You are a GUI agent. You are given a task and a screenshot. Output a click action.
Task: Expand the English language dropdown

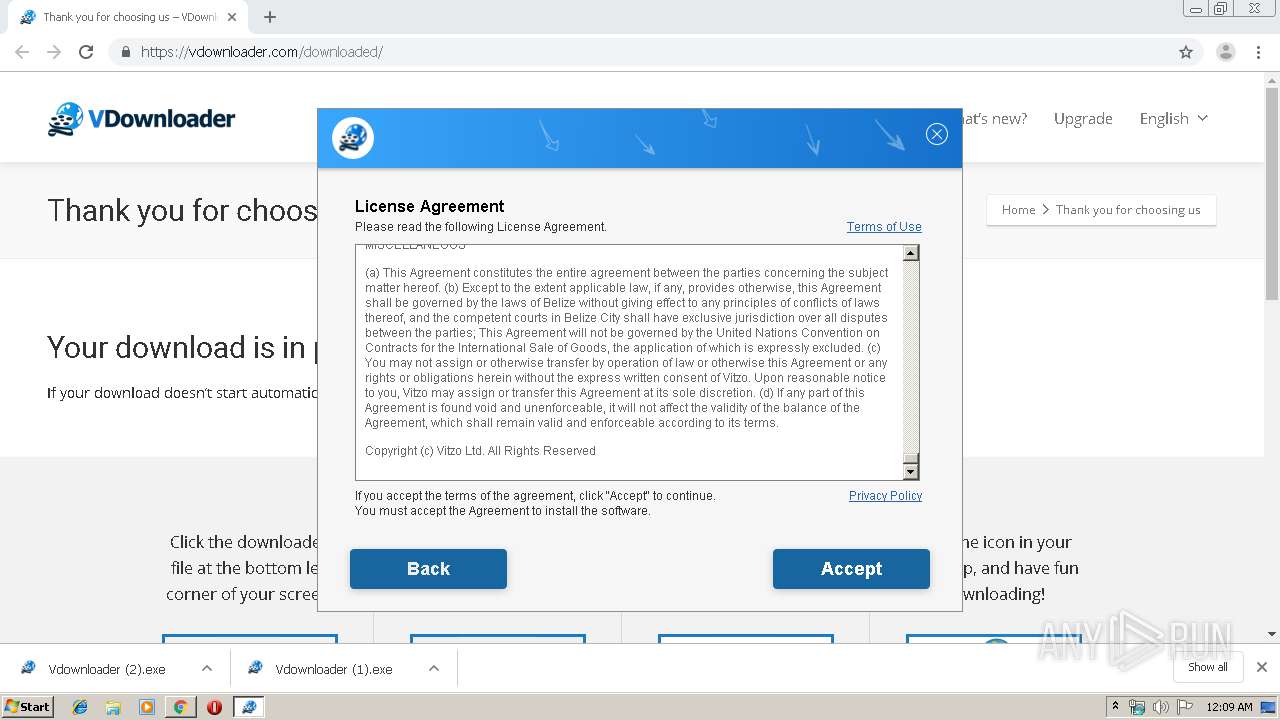(x=1174, y=118)
